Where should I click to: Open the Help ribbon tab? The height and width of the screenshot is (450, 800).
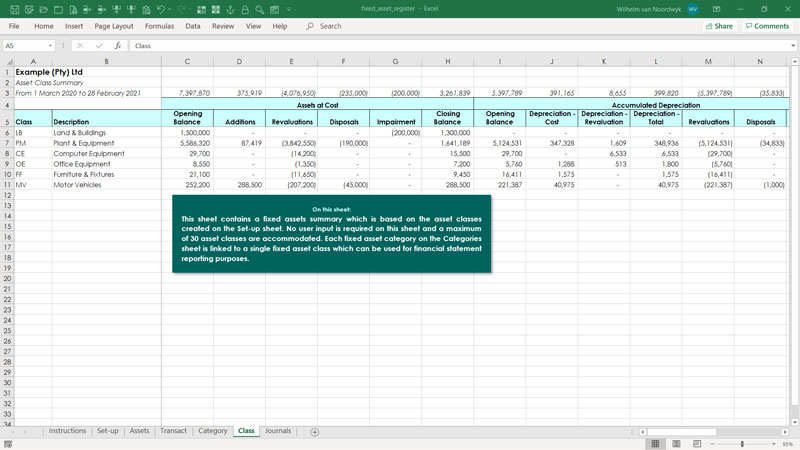280,26
